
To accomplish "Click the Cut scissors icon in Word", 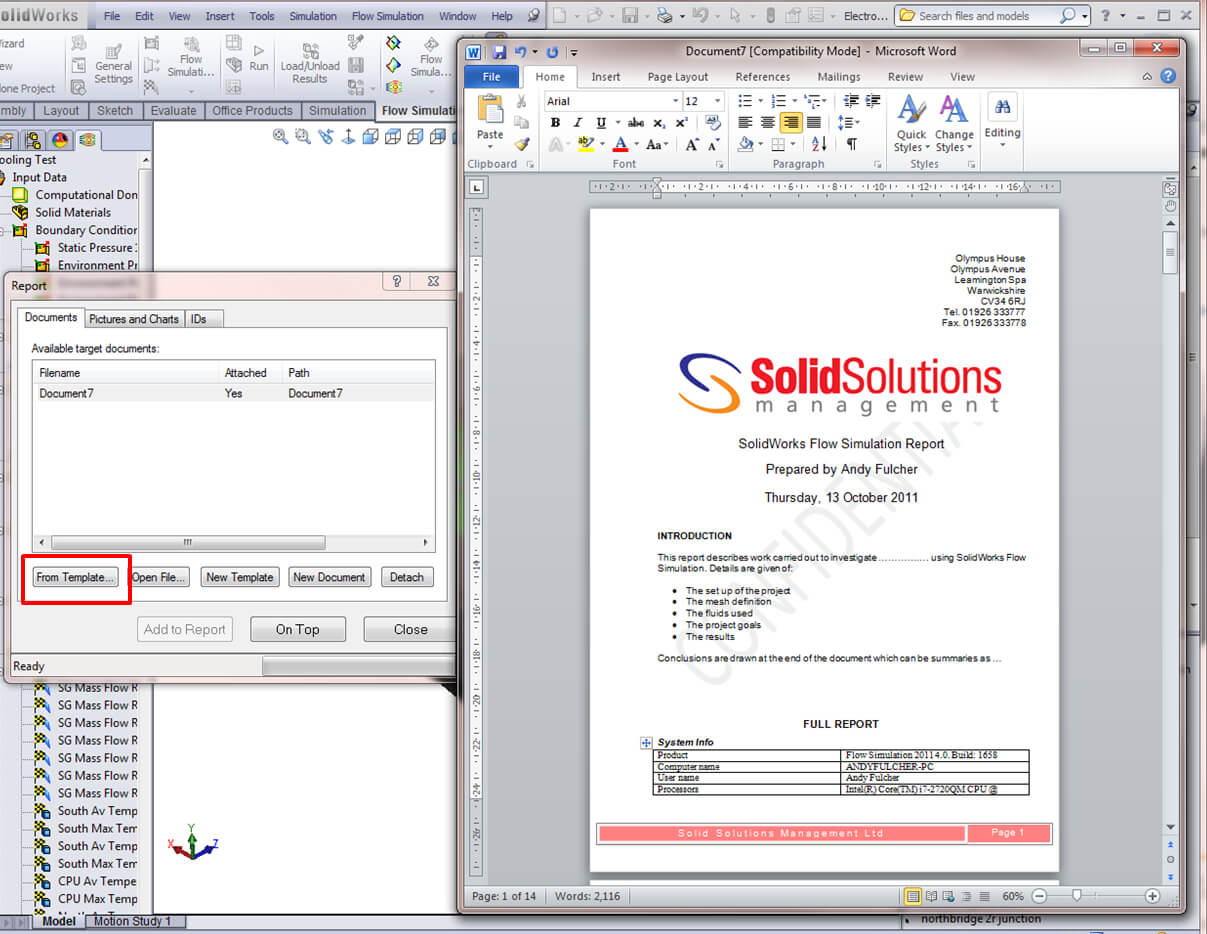I will (521, 101).
